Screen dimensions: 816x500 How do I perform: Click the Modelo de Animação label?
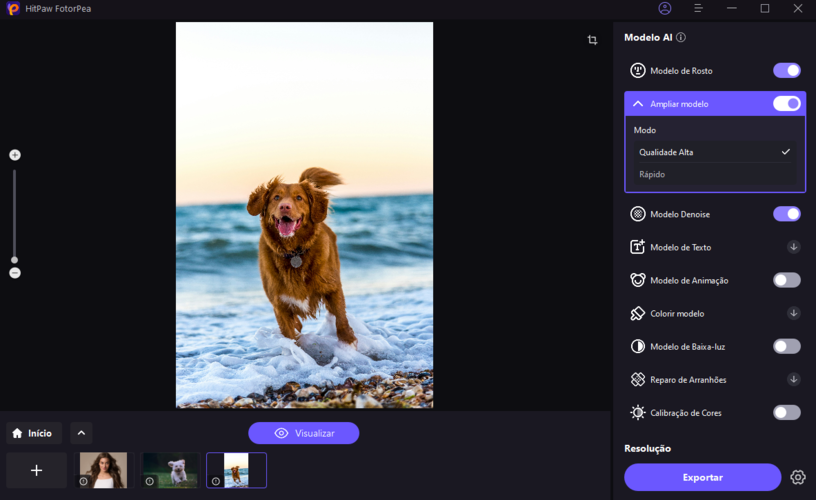point(689,280)
